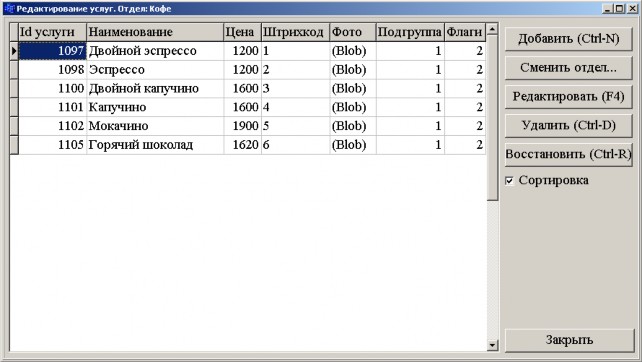Toggle the Сортировка checkbox

pyautogui.click(x=509, y=181)
